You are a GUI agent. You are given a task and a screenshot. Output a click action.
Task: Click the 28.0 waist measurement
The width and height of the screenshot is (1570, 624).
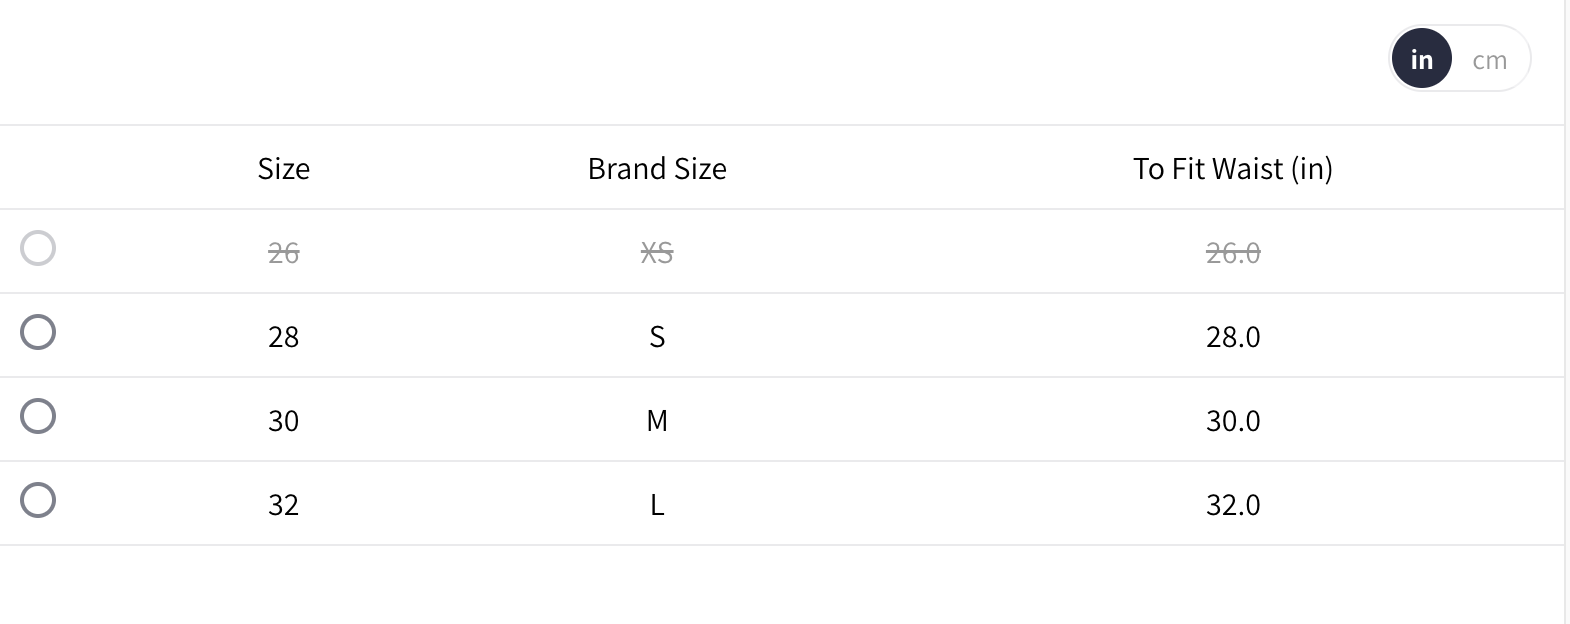click(x=1232, y=337)
